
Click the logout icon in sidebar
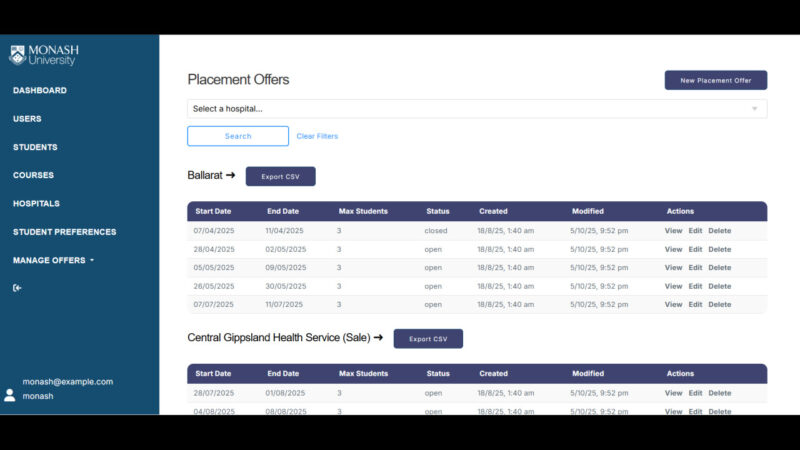(17, 288)
